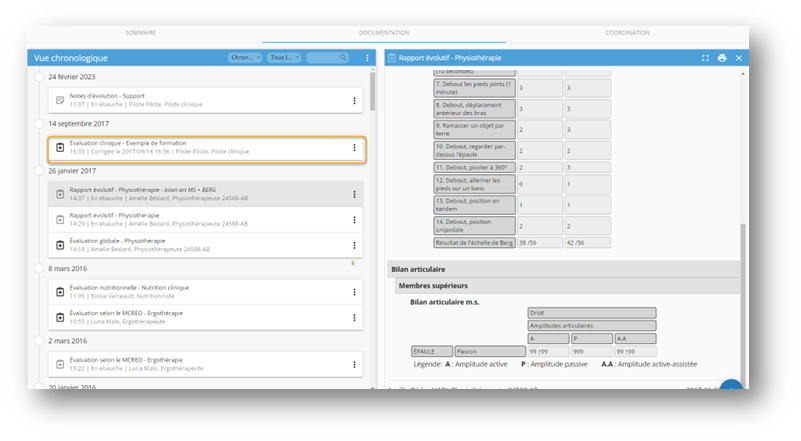The image size is (801, 441).
Task: Expand the report panel to fullscreen
Action: (705, 58)
